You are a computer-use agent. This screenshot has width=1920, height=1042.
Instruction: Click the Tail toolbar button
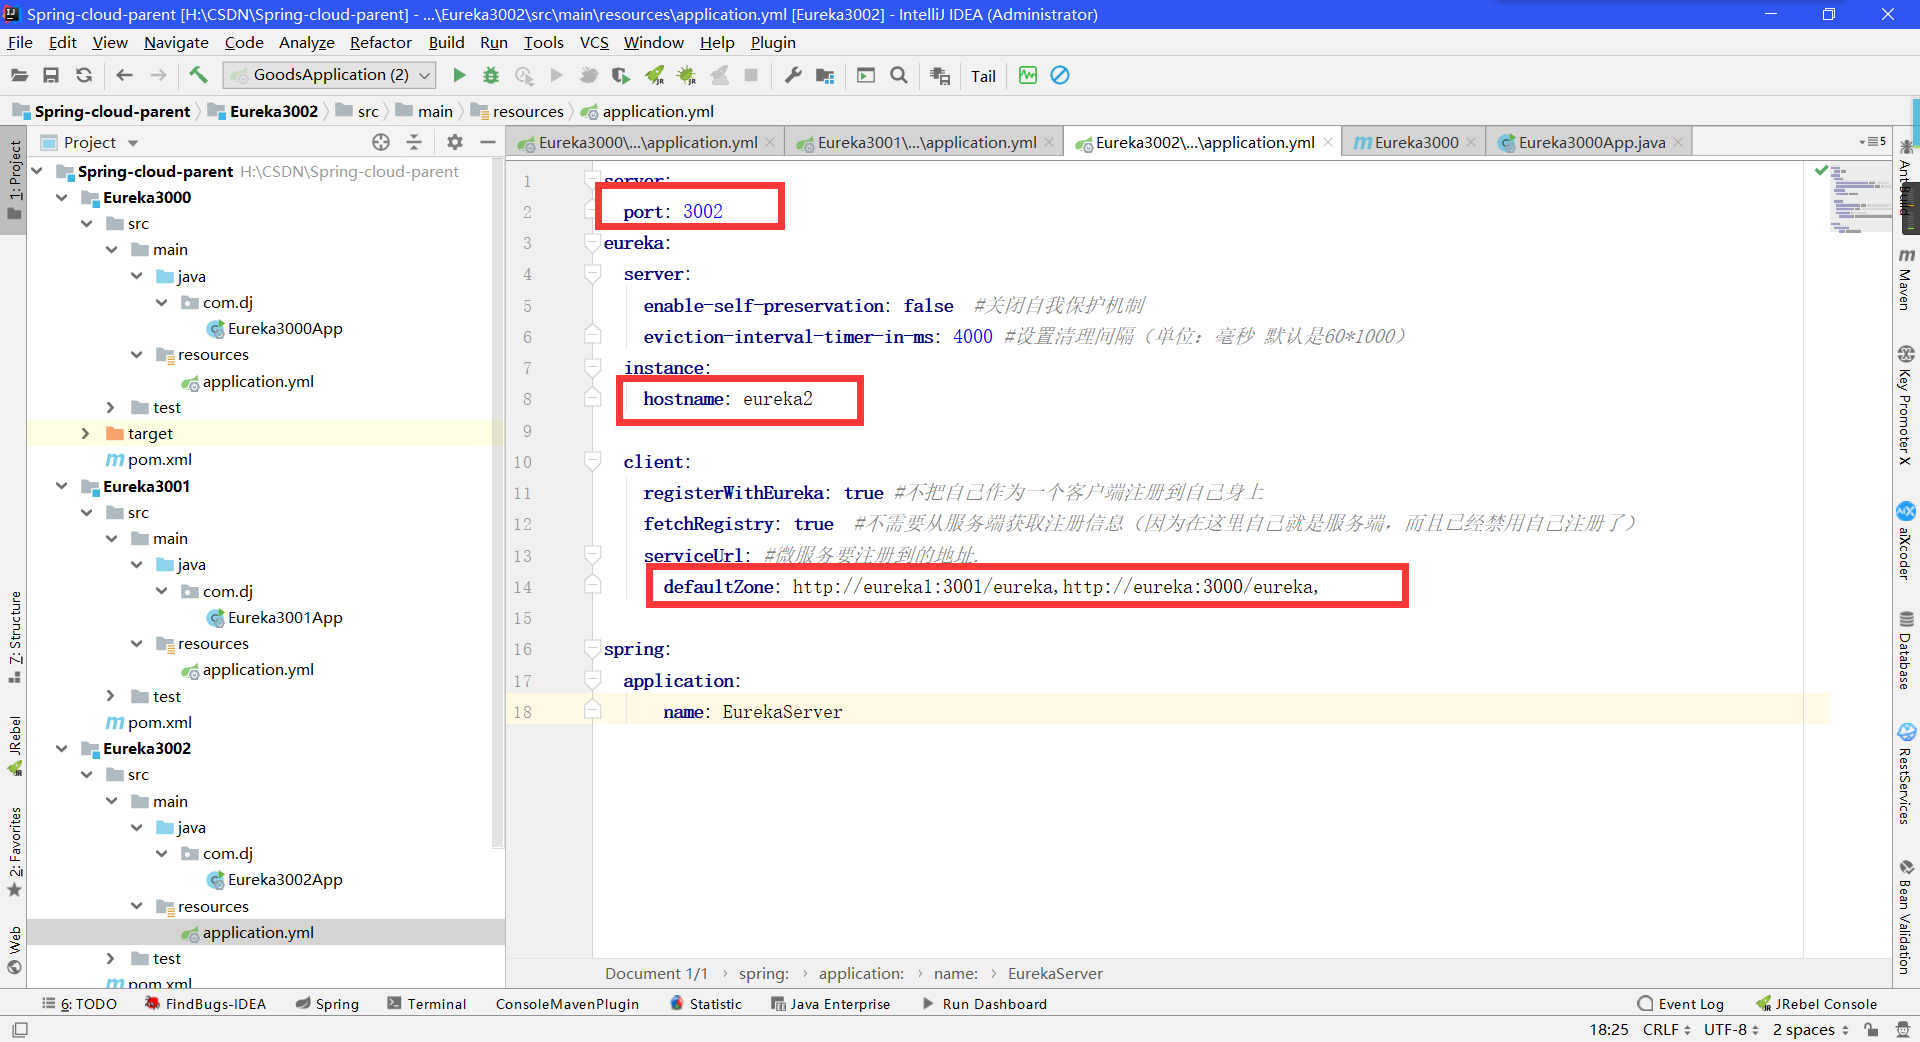click(983, 76)
